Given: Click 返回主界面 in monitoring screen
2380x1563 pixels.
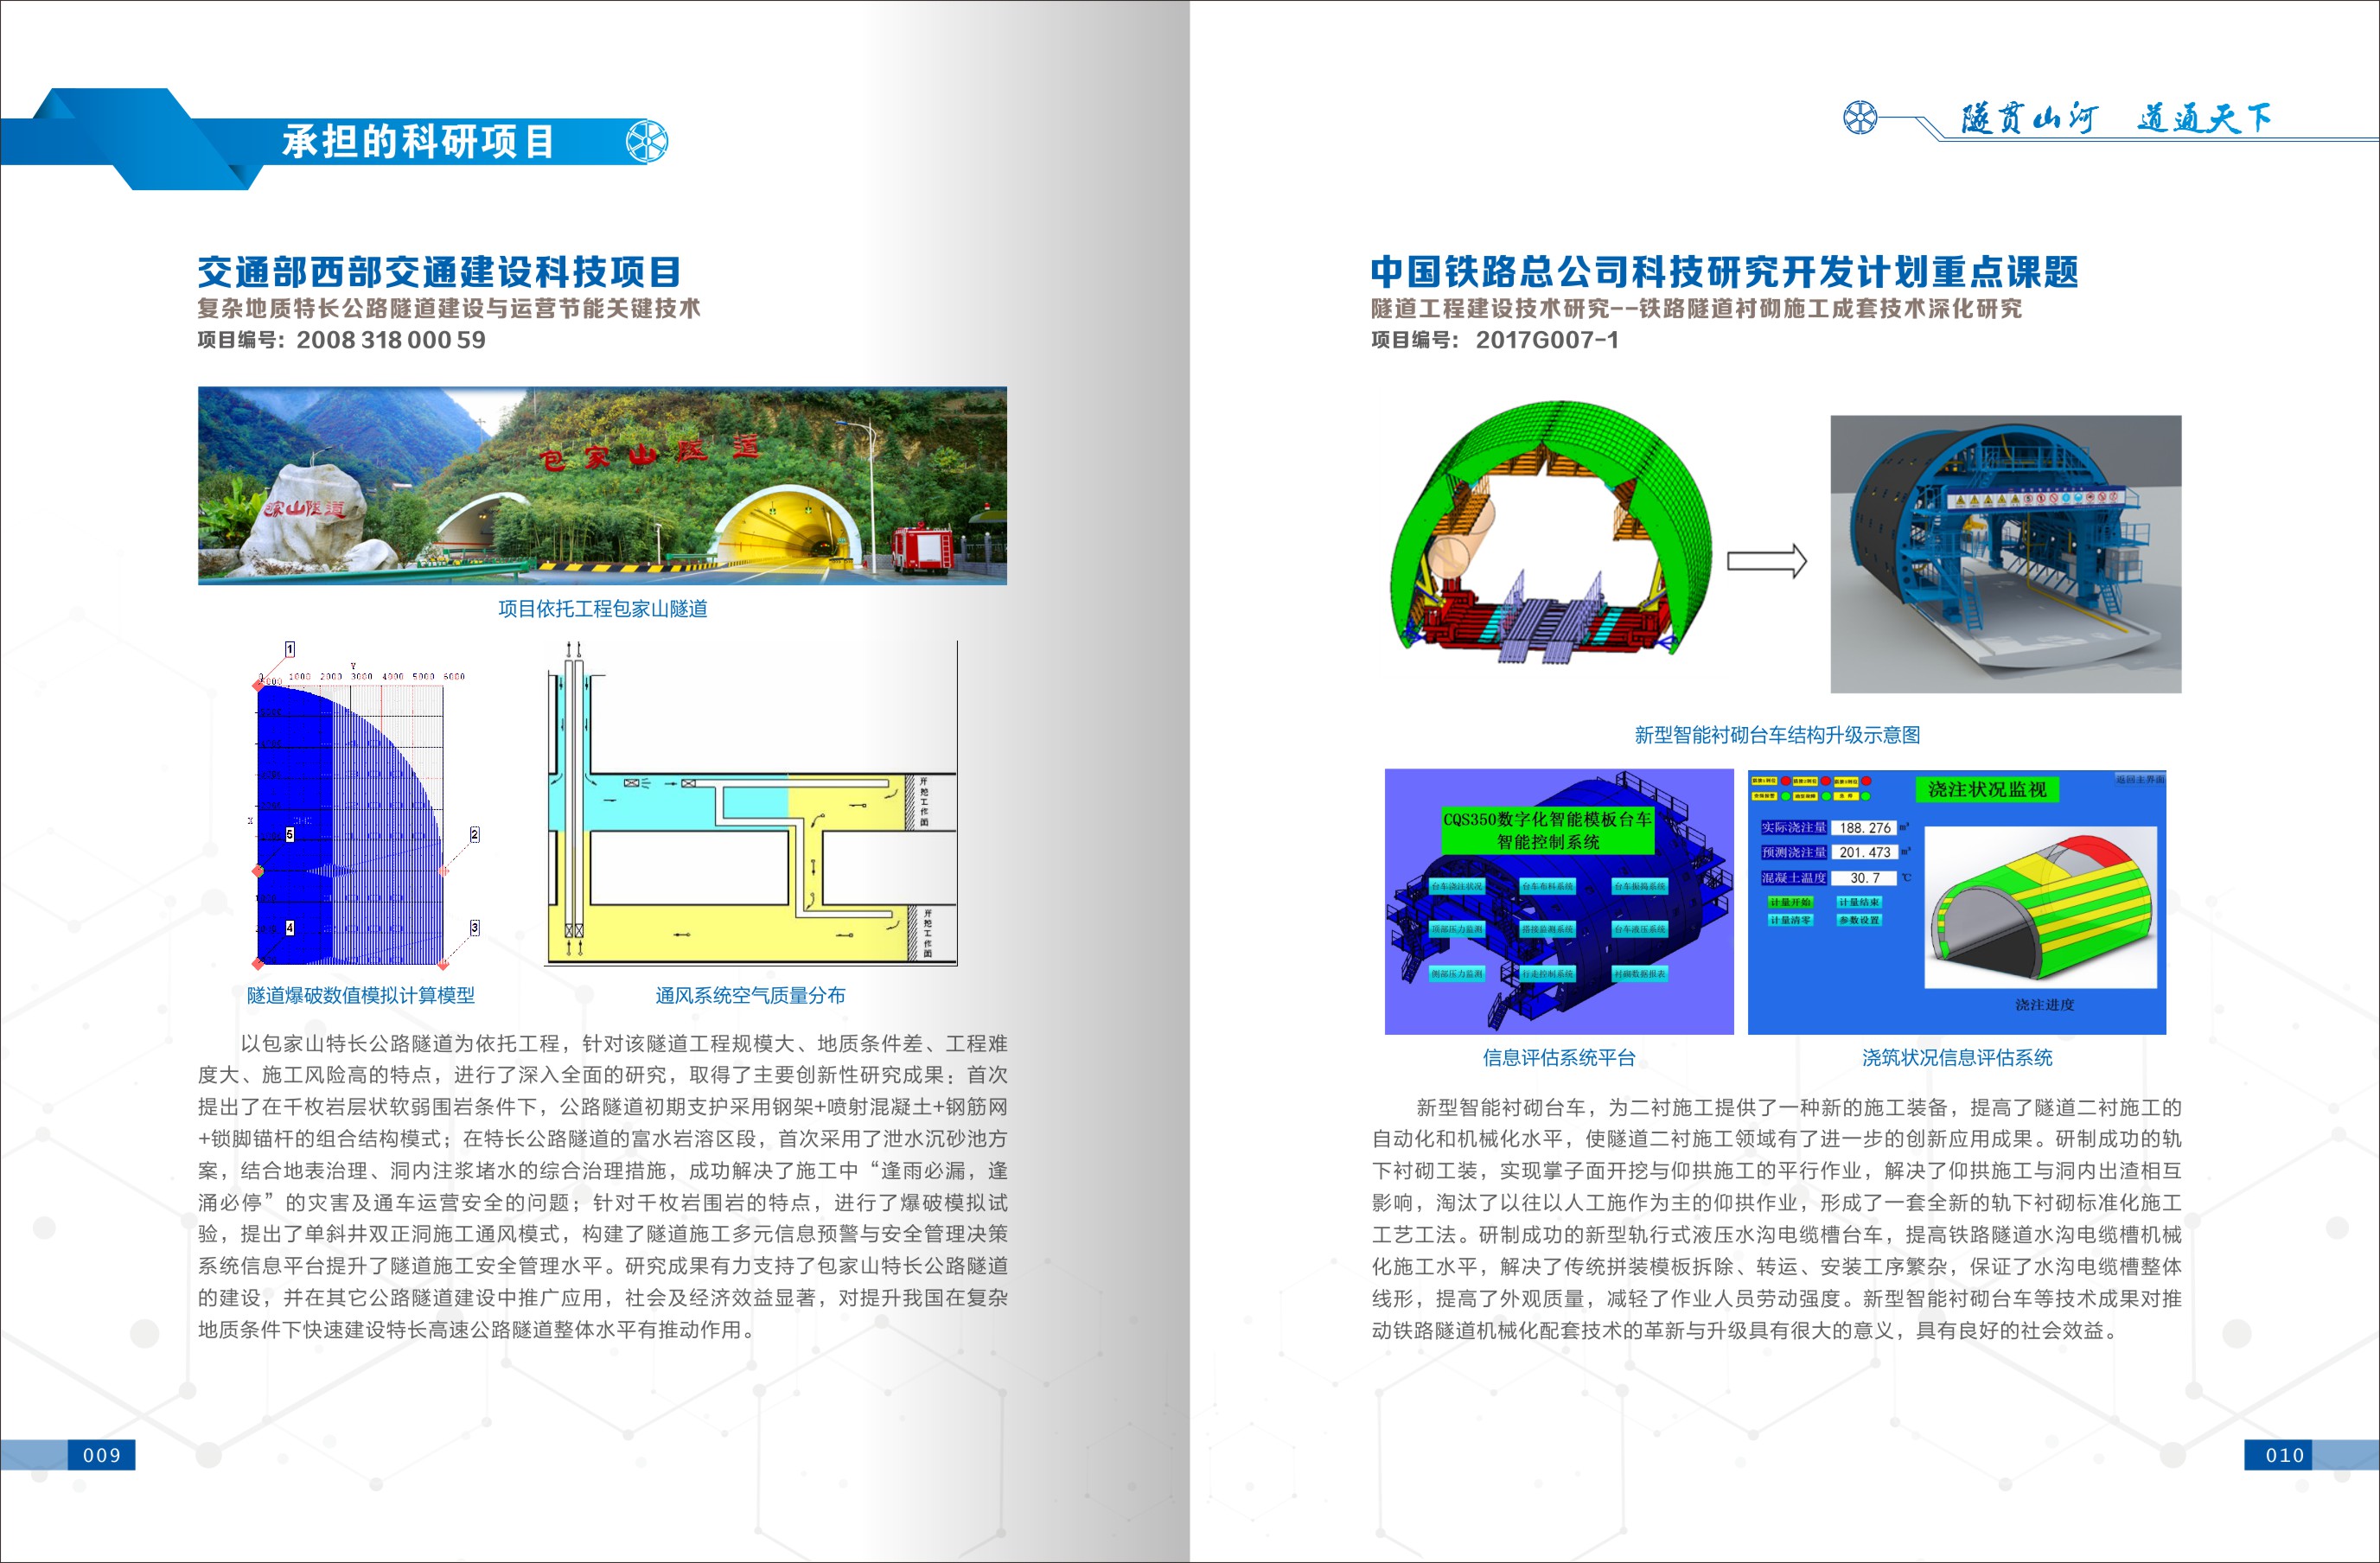Looking at the screenshot, I should coord(2140,779).
